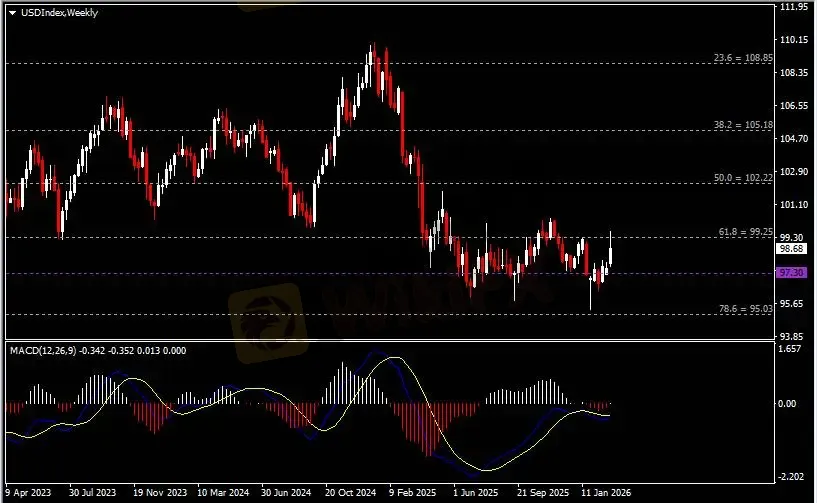The width and height of the screenshot is (817, 503).
Task: Select the 50.0 = 102.22 Fibonacci label
Action: pos(746,177)
